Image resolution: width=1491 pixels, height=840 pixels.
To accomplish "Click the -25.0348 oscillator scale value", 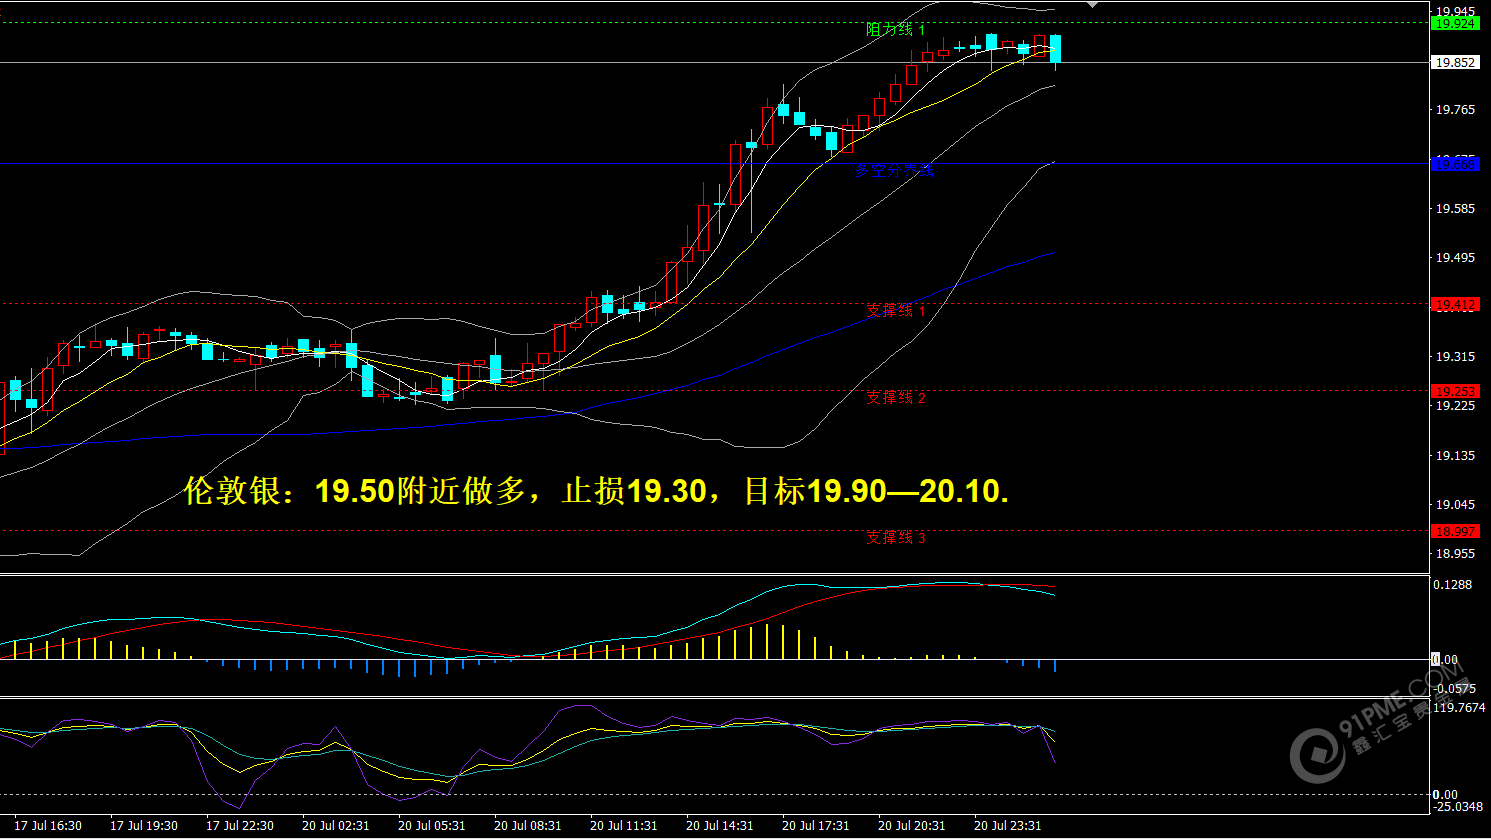I will (x=1459, y=806).
